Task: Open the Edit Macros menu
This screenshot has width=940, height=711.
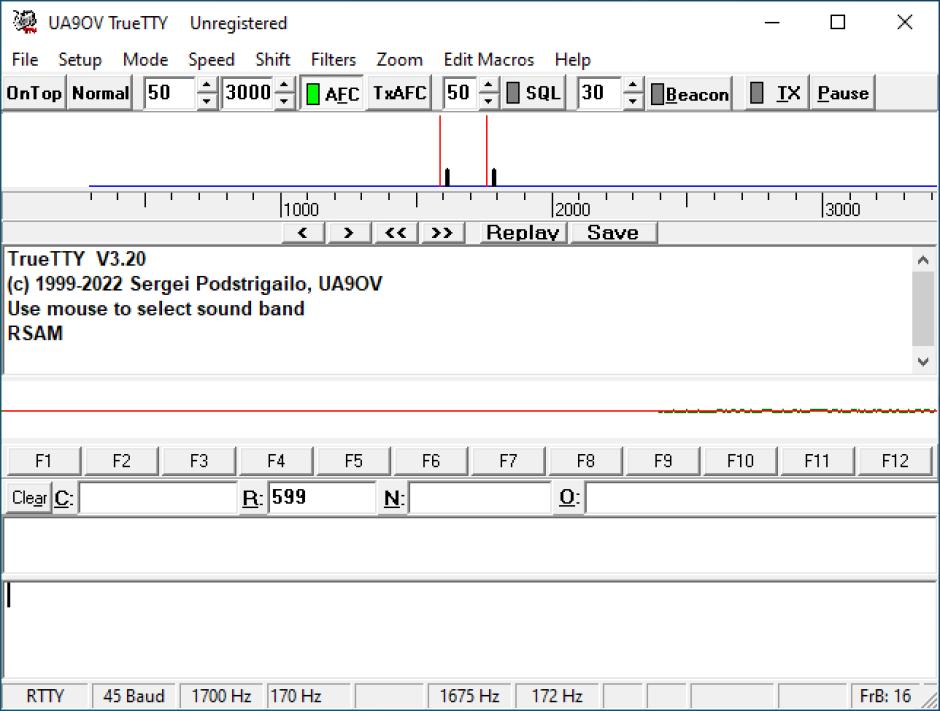Action: coord(489,59)
